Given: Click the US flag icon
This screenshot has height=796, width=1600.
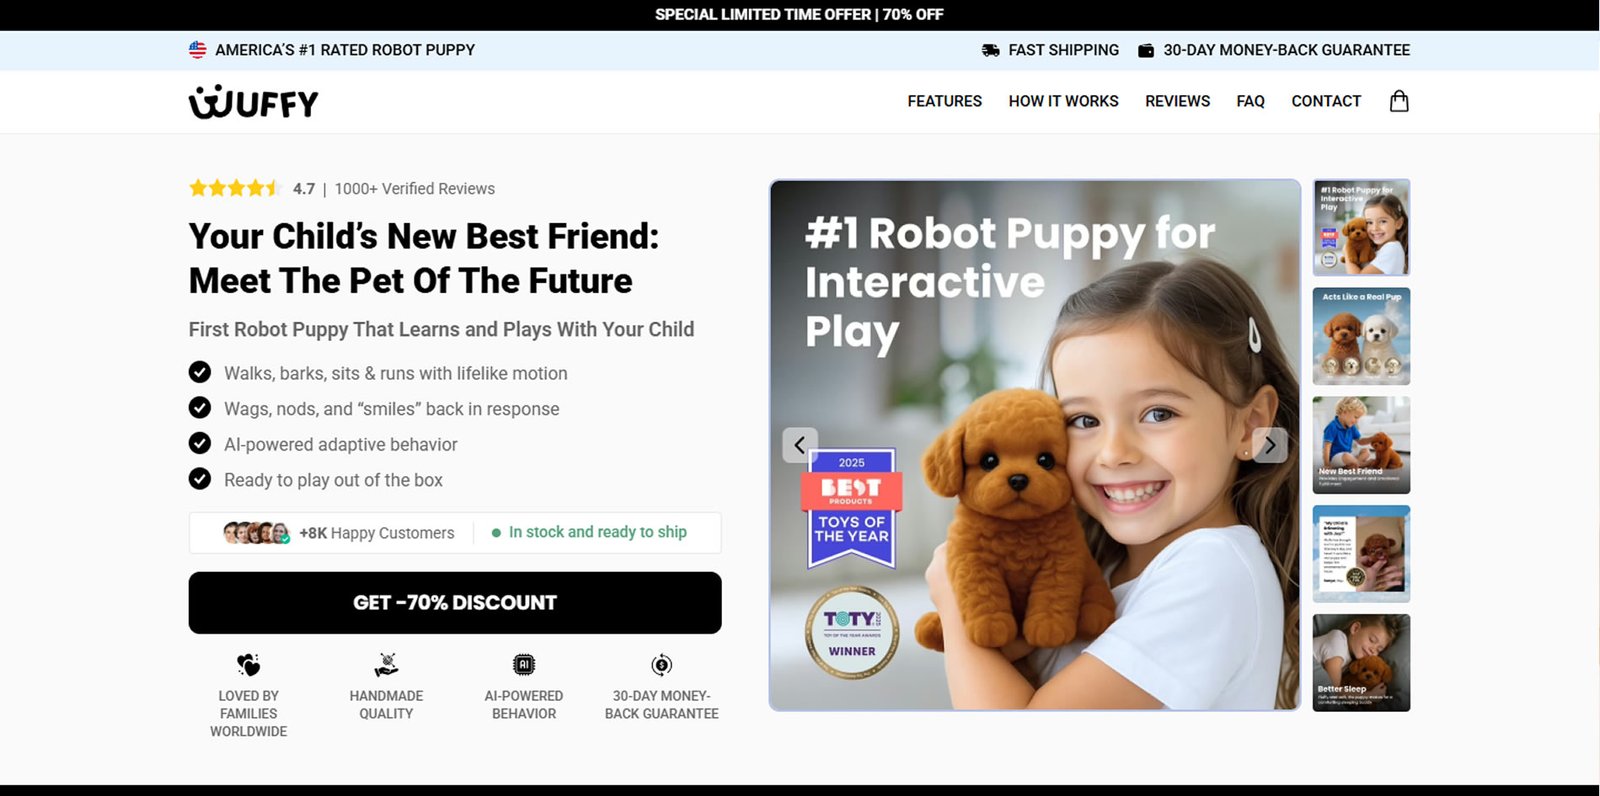Looking at the screenshot, I should coord(198,50).
